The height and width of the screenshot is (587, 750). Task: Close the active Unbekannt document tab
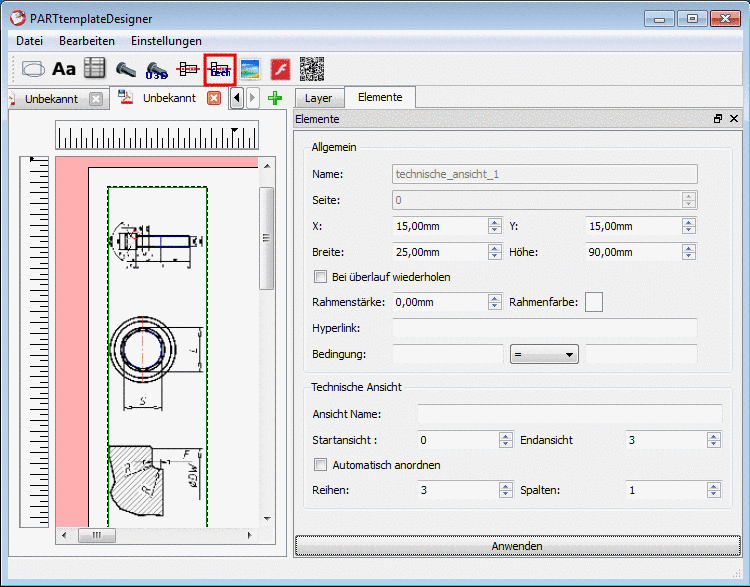[x=213, y=98]
